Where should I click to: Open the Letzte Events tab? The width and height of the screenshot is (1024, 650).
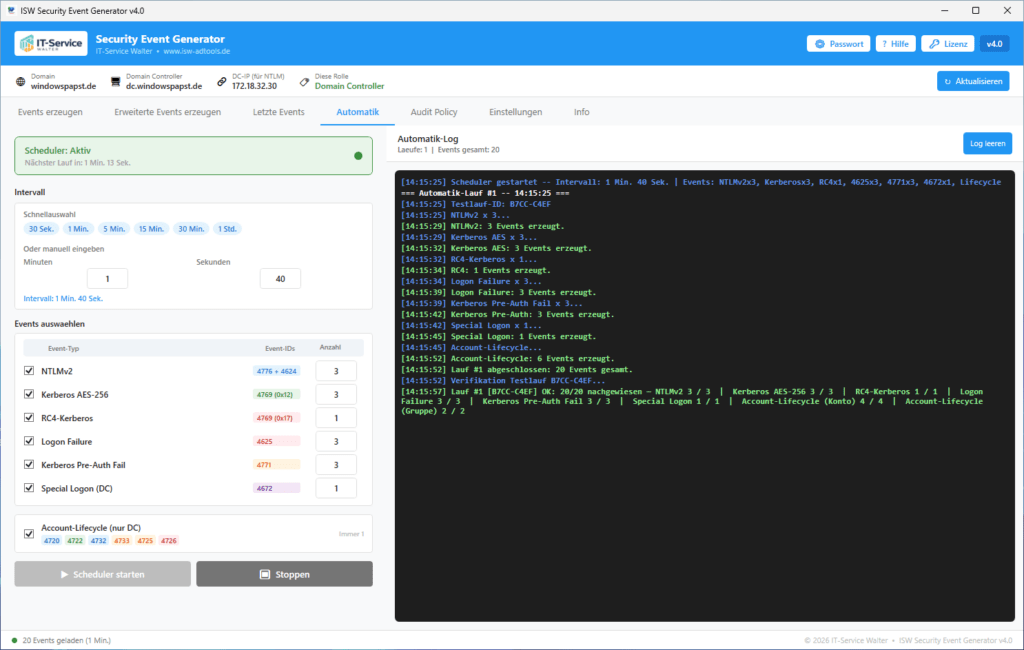(x=278, y=112)
